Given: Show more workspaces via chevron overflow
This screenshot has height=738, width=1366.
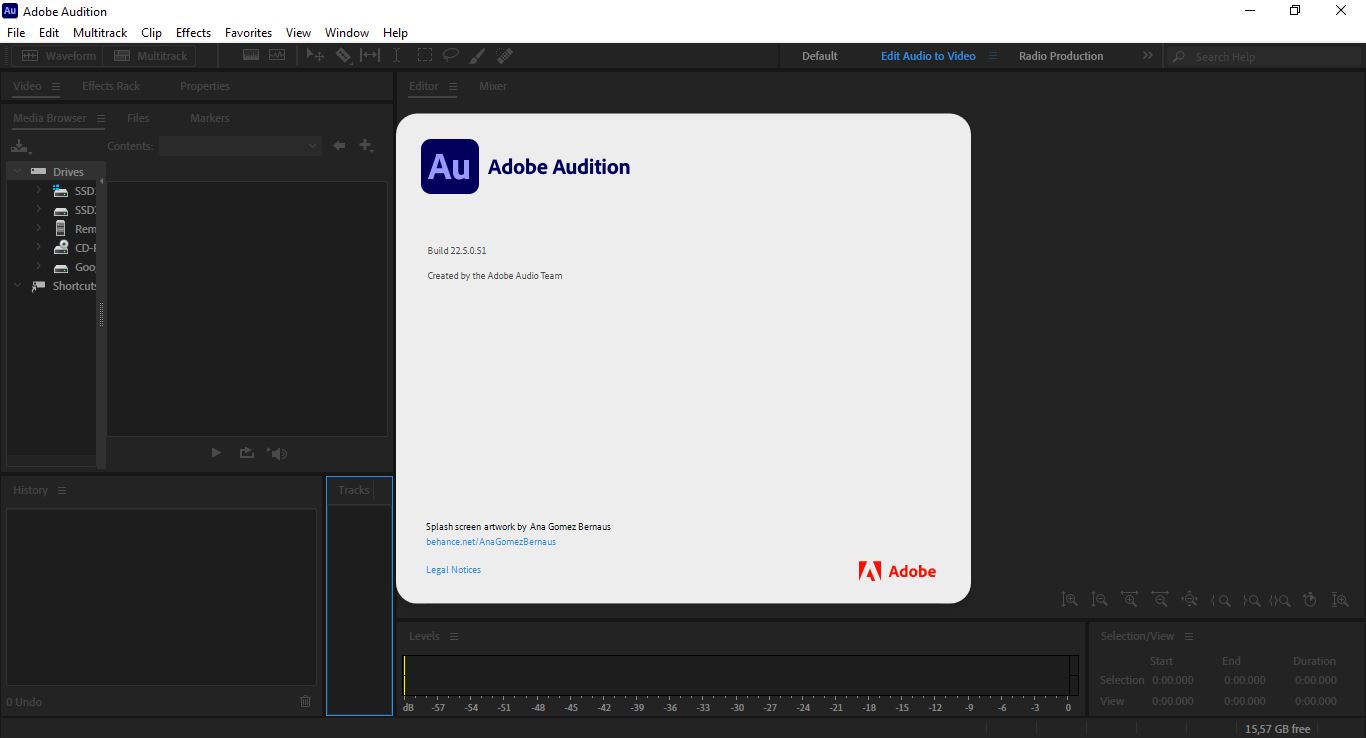Looking at the screenshot, I should point(1147,56).
